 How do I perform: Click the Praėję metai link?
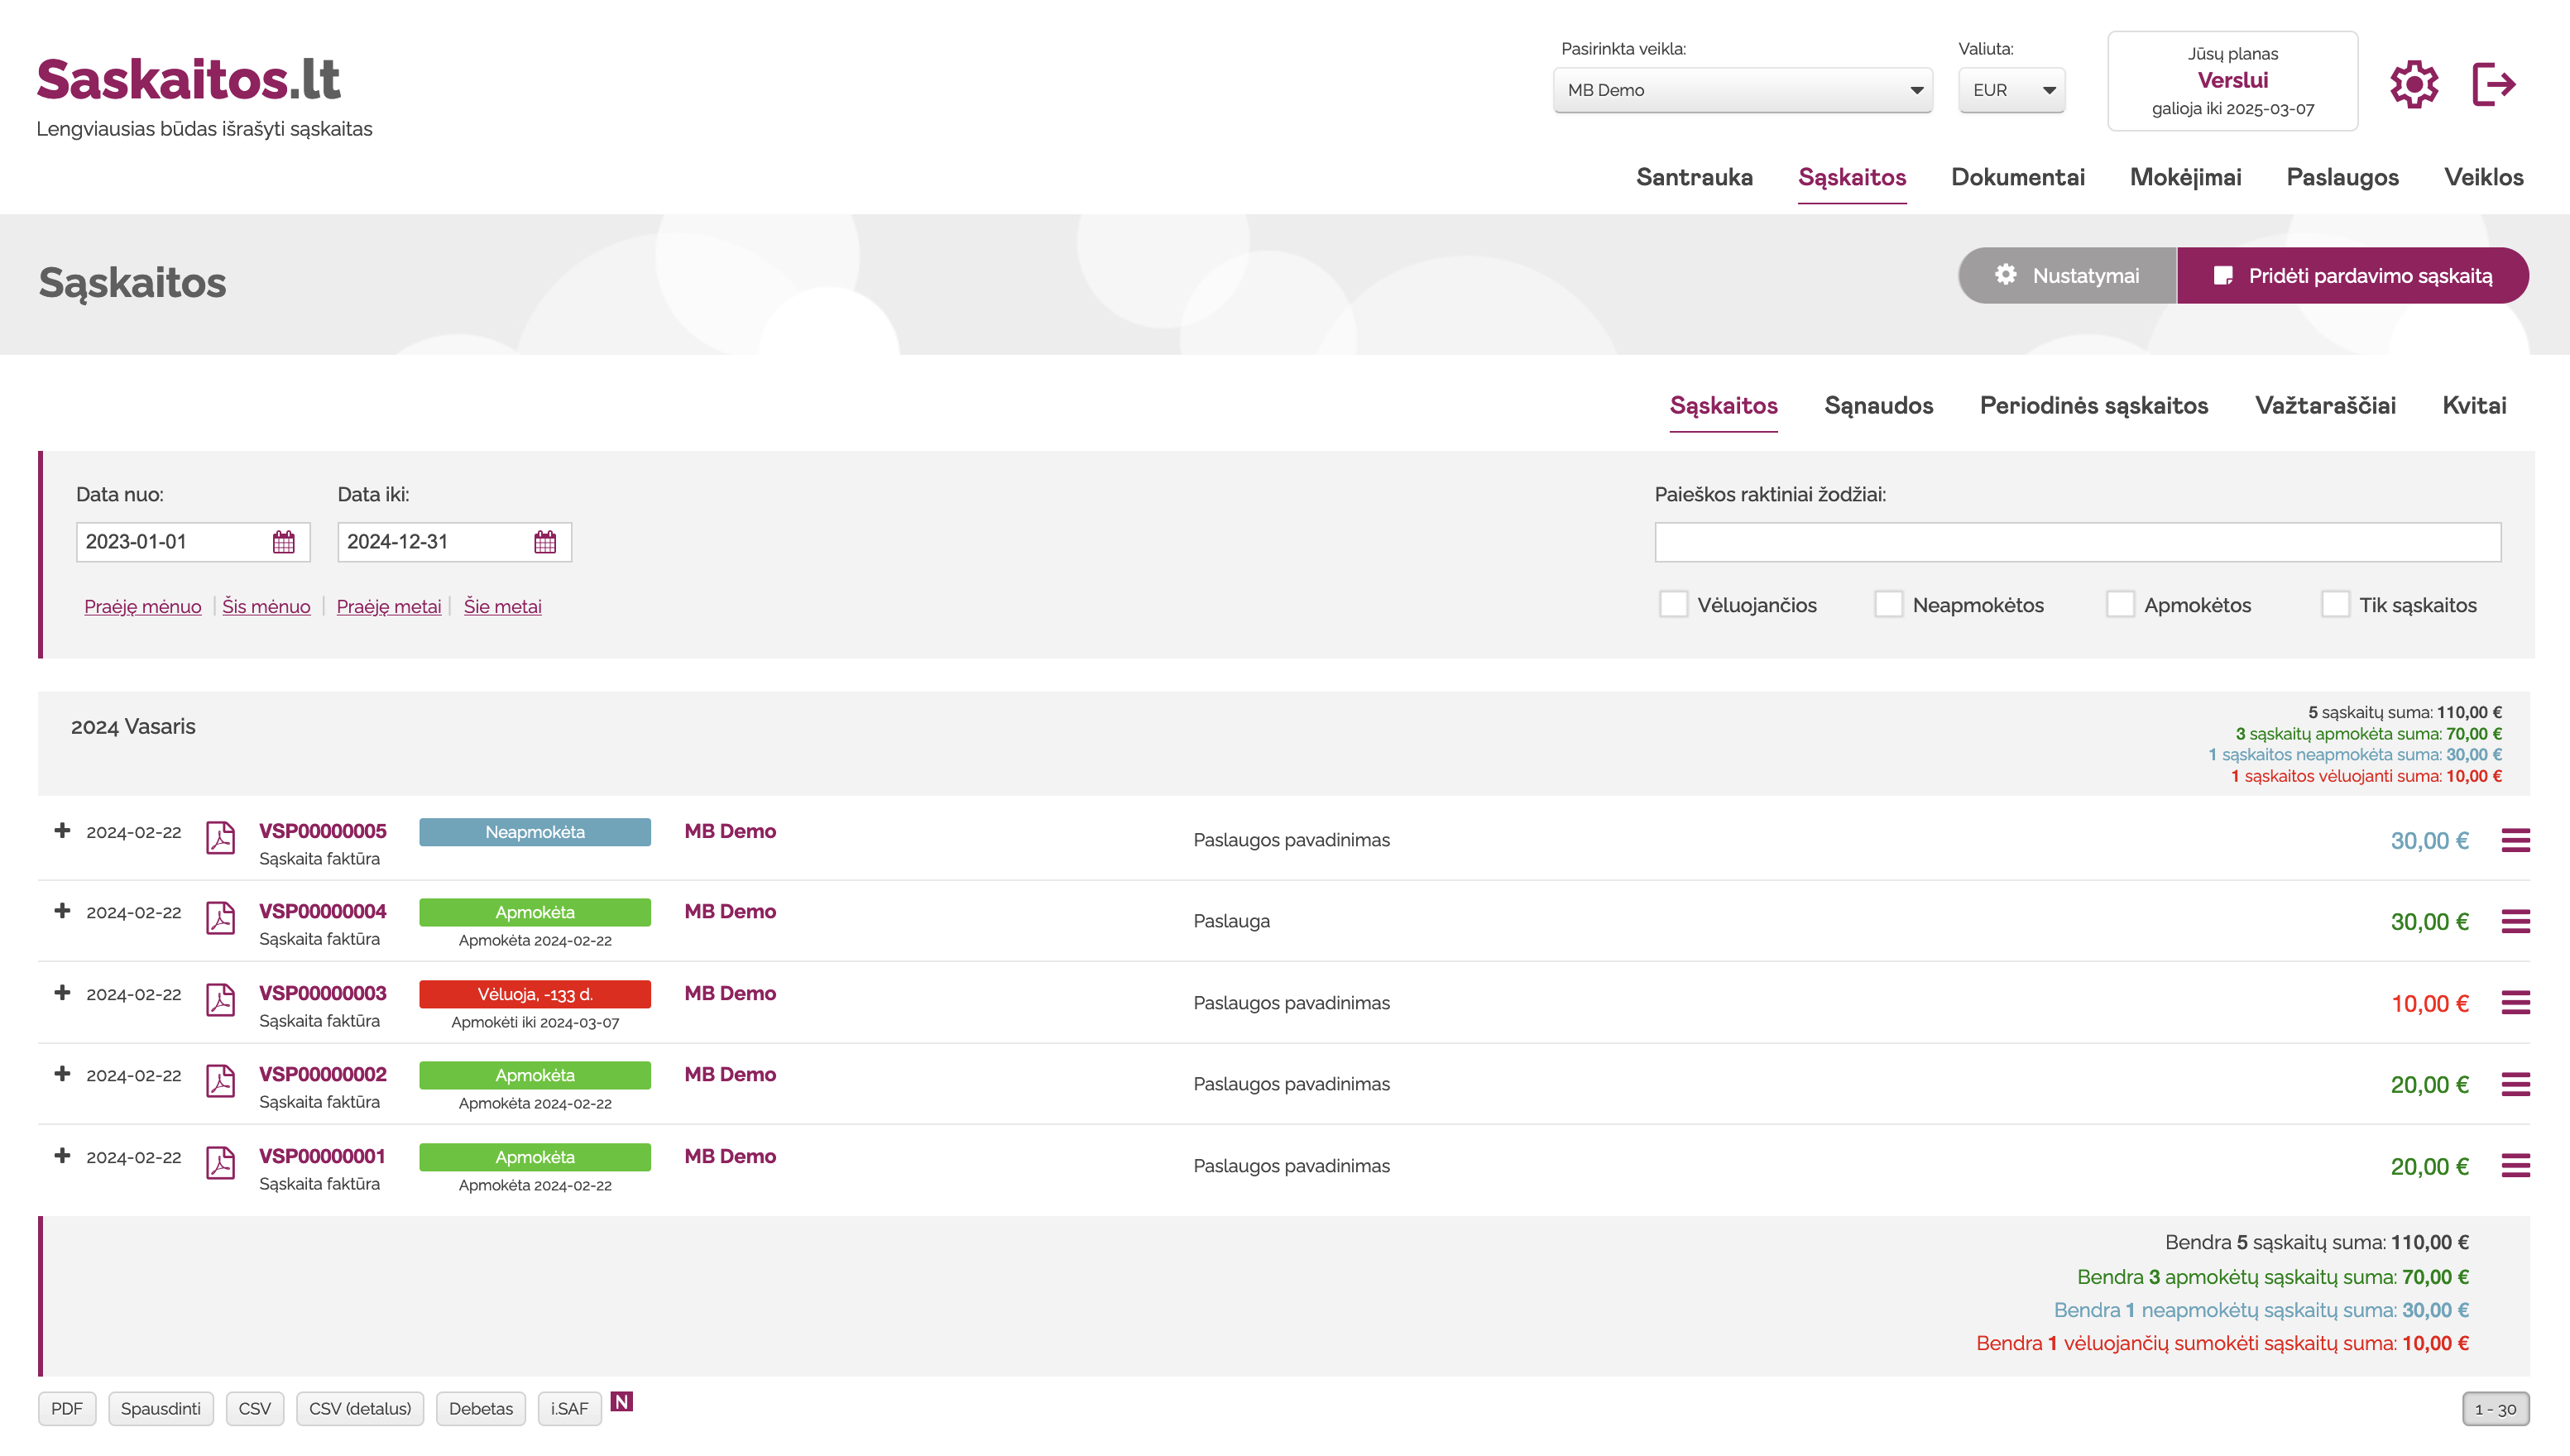389,606
